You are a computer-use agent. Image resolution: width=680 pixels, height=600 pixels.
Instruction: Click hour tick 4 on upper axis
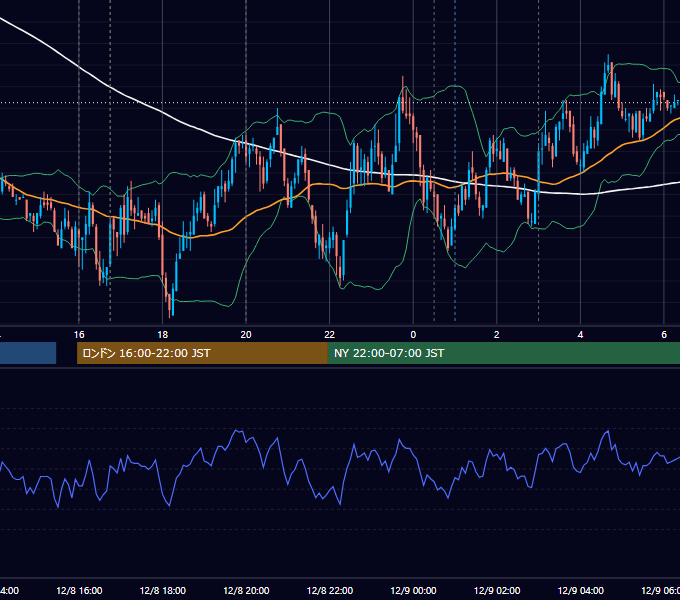(x=580, y=335)
